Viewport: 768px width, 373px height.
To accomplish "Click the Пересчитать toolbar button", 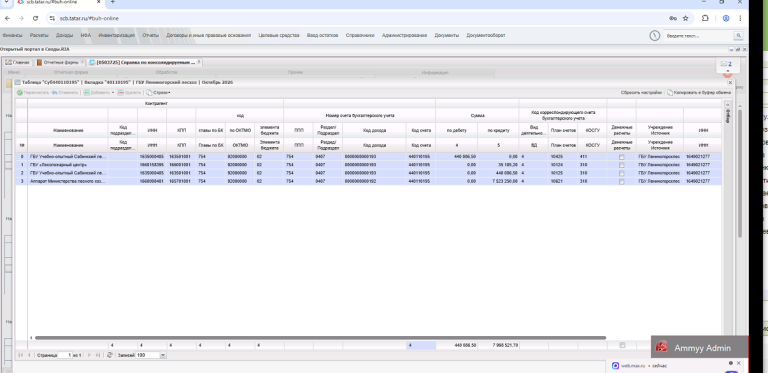I will 33,93.
